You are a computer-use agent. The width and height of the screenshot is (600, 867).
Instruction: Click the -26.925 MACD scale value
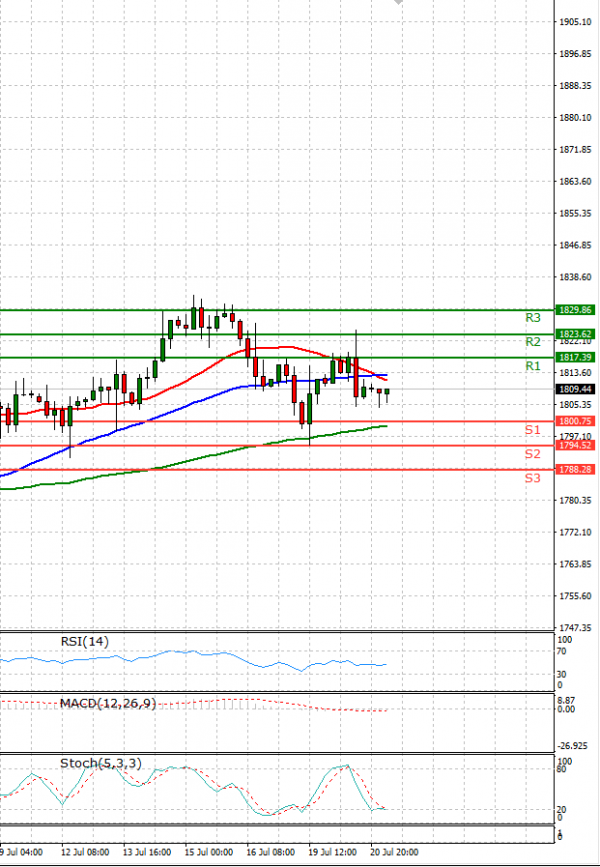[572, 746]
